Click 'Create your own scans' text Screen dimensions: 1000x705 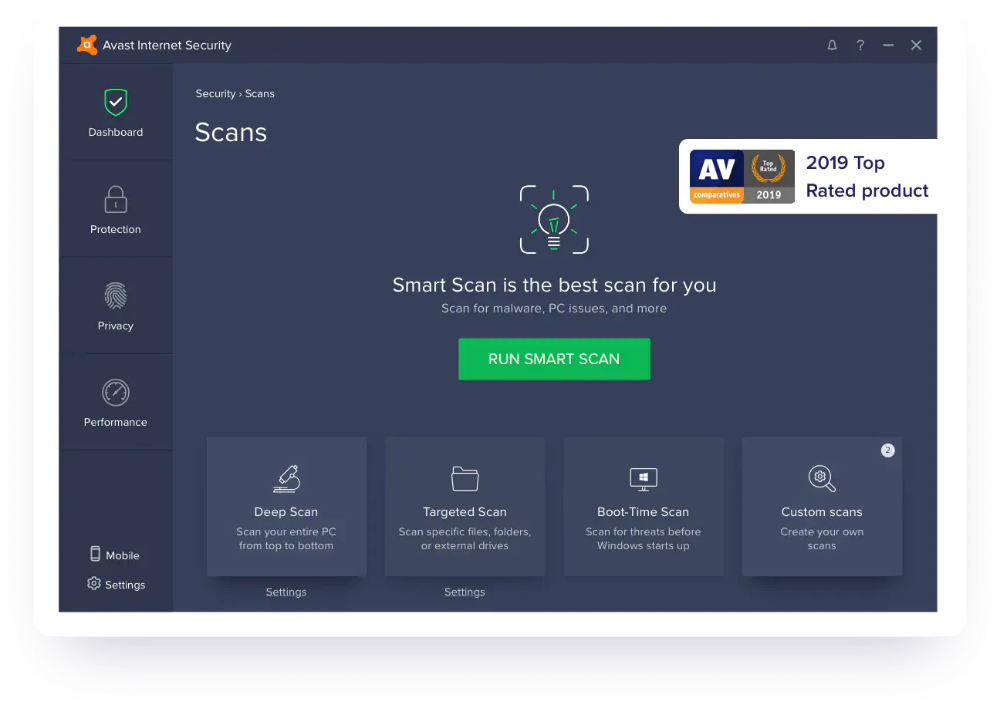point(821,538)
